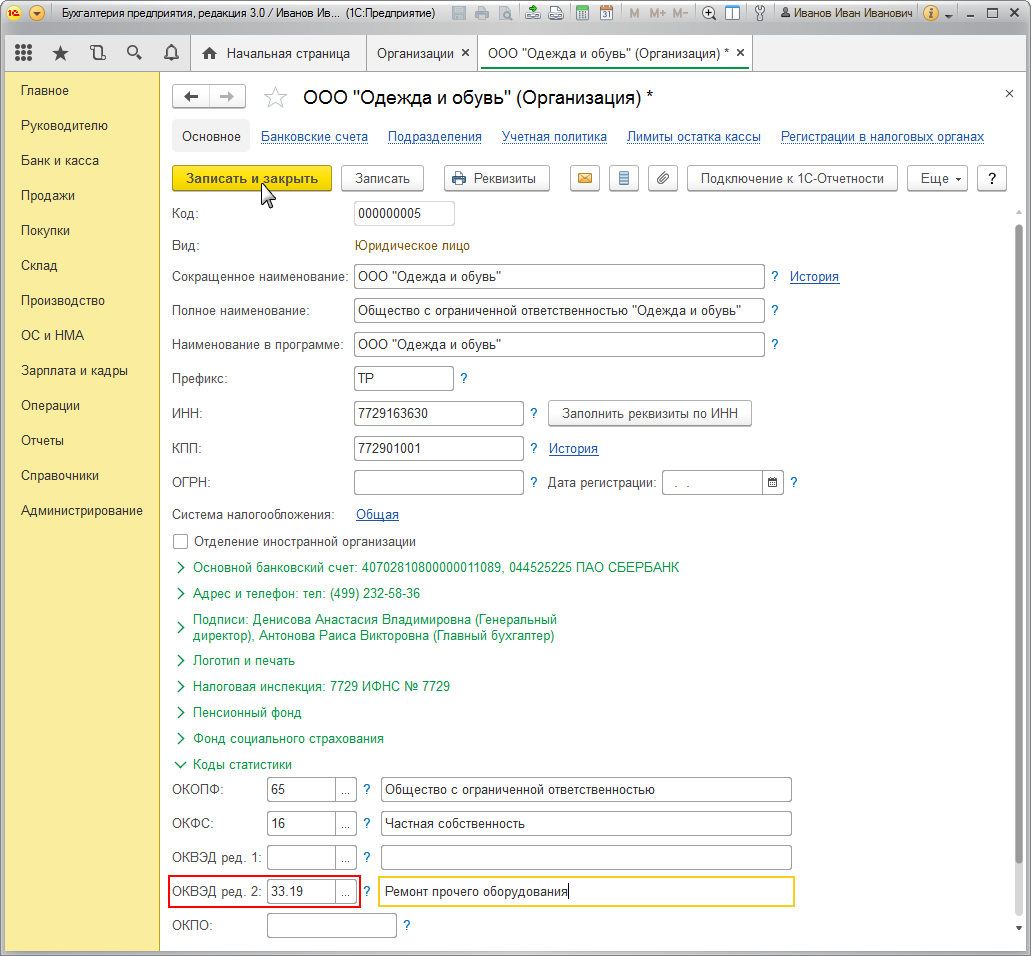
Task: Expand Адрес и телефон section
Action: tap(181, 594)
